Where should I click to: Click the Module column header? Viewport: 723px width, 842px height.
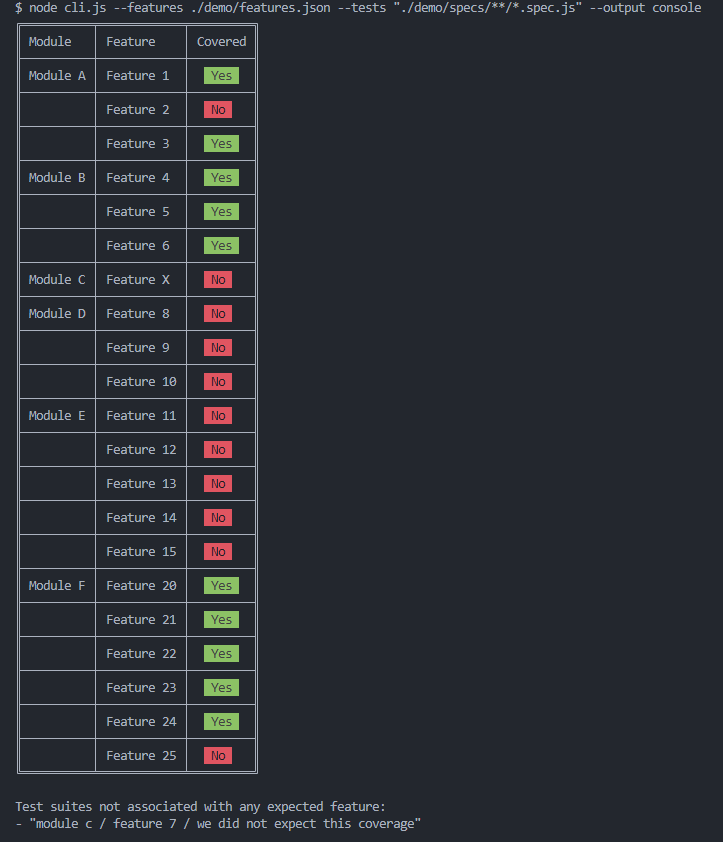(57, 41)
